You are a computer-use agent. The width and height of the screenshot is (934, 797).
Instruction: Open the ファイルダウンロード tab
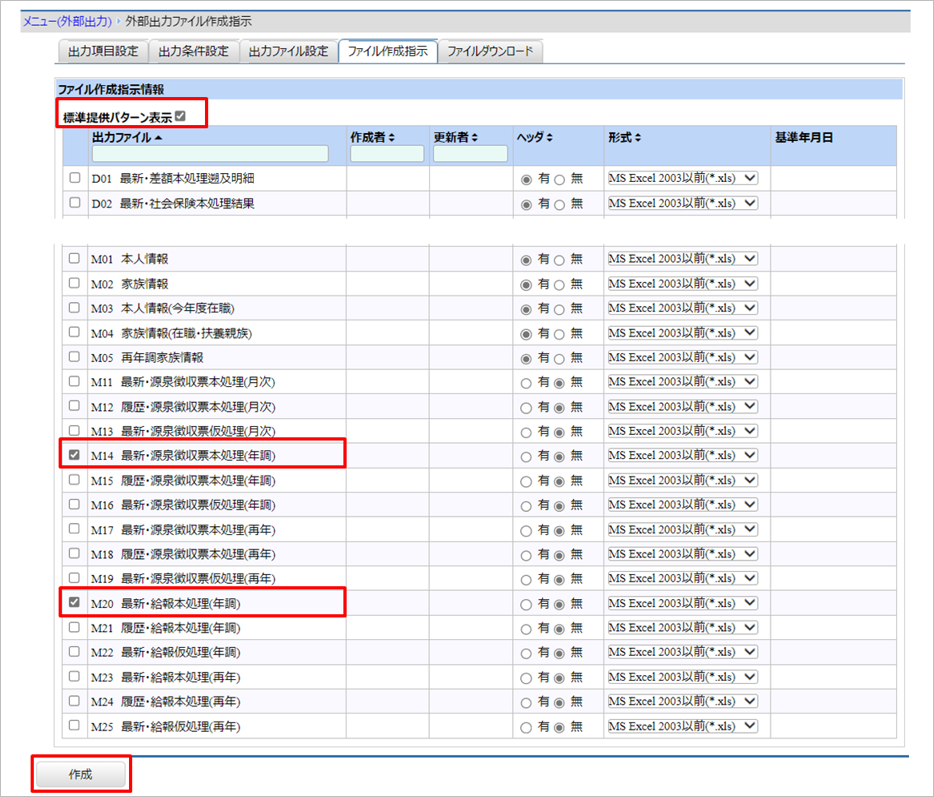[x=490, y=51]
